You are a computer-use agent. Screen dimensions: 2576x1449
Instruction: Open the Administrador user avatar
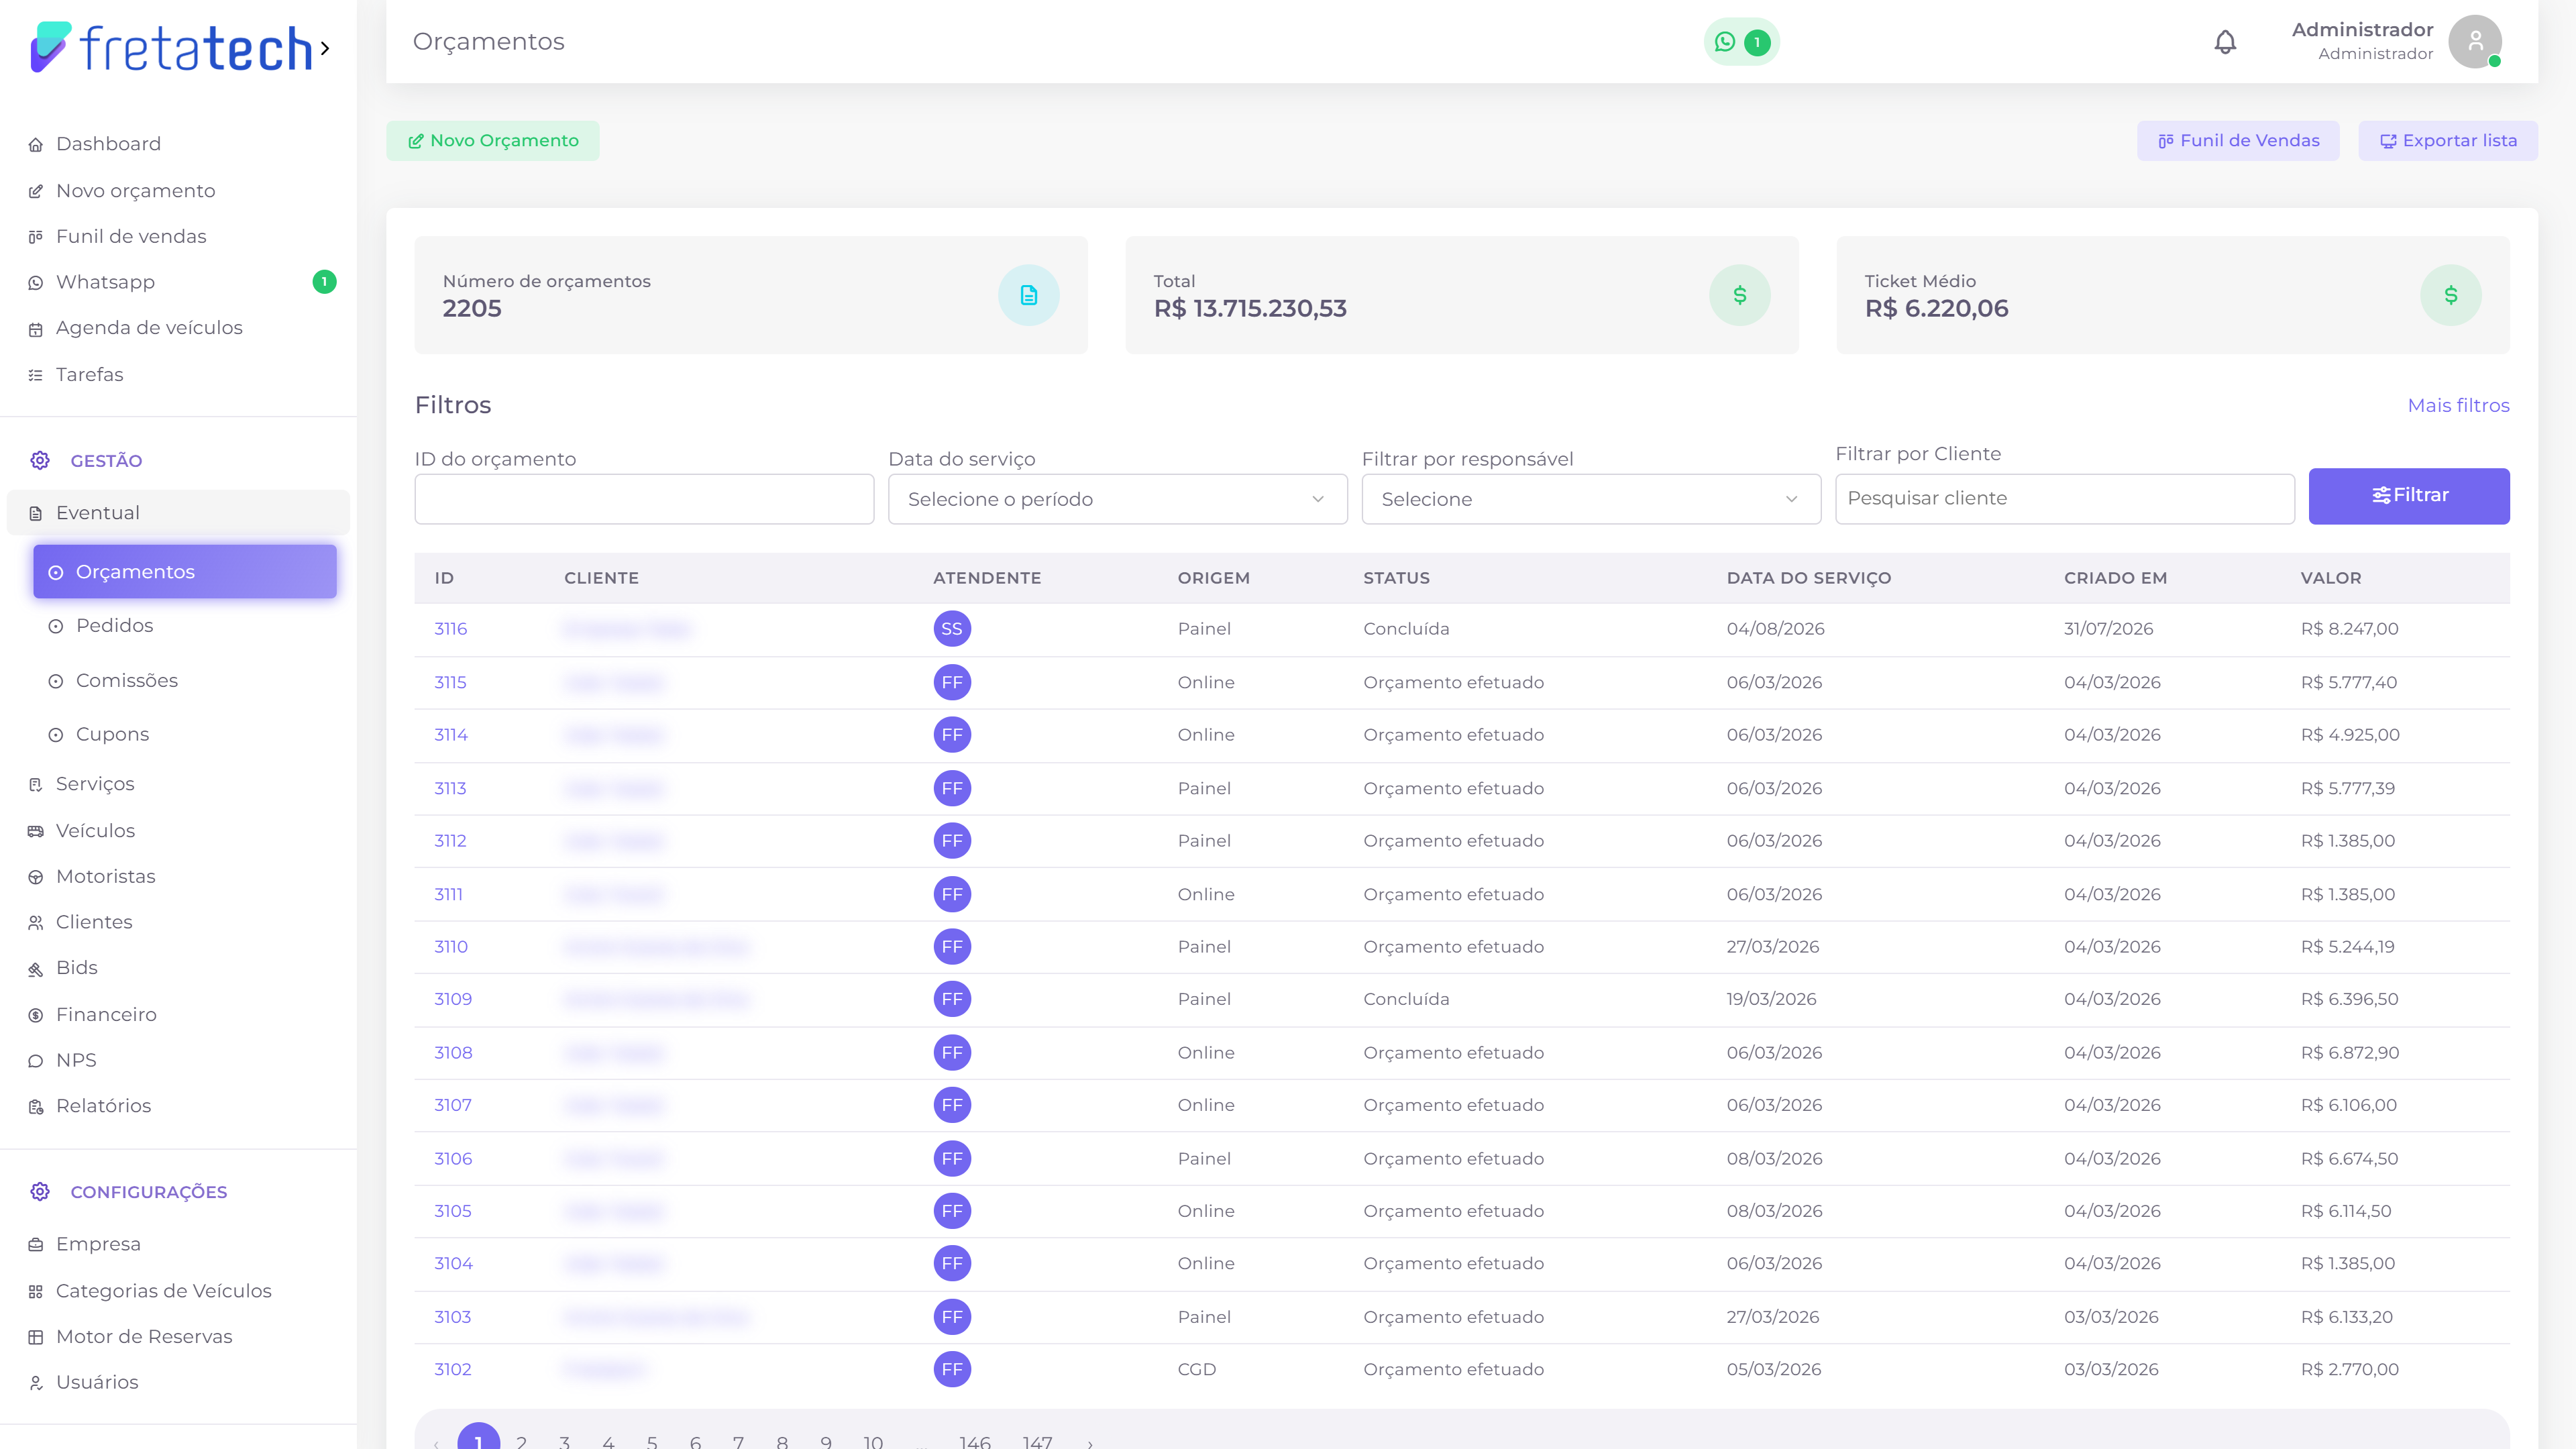pyautogui.click(x=2475, y=42)
